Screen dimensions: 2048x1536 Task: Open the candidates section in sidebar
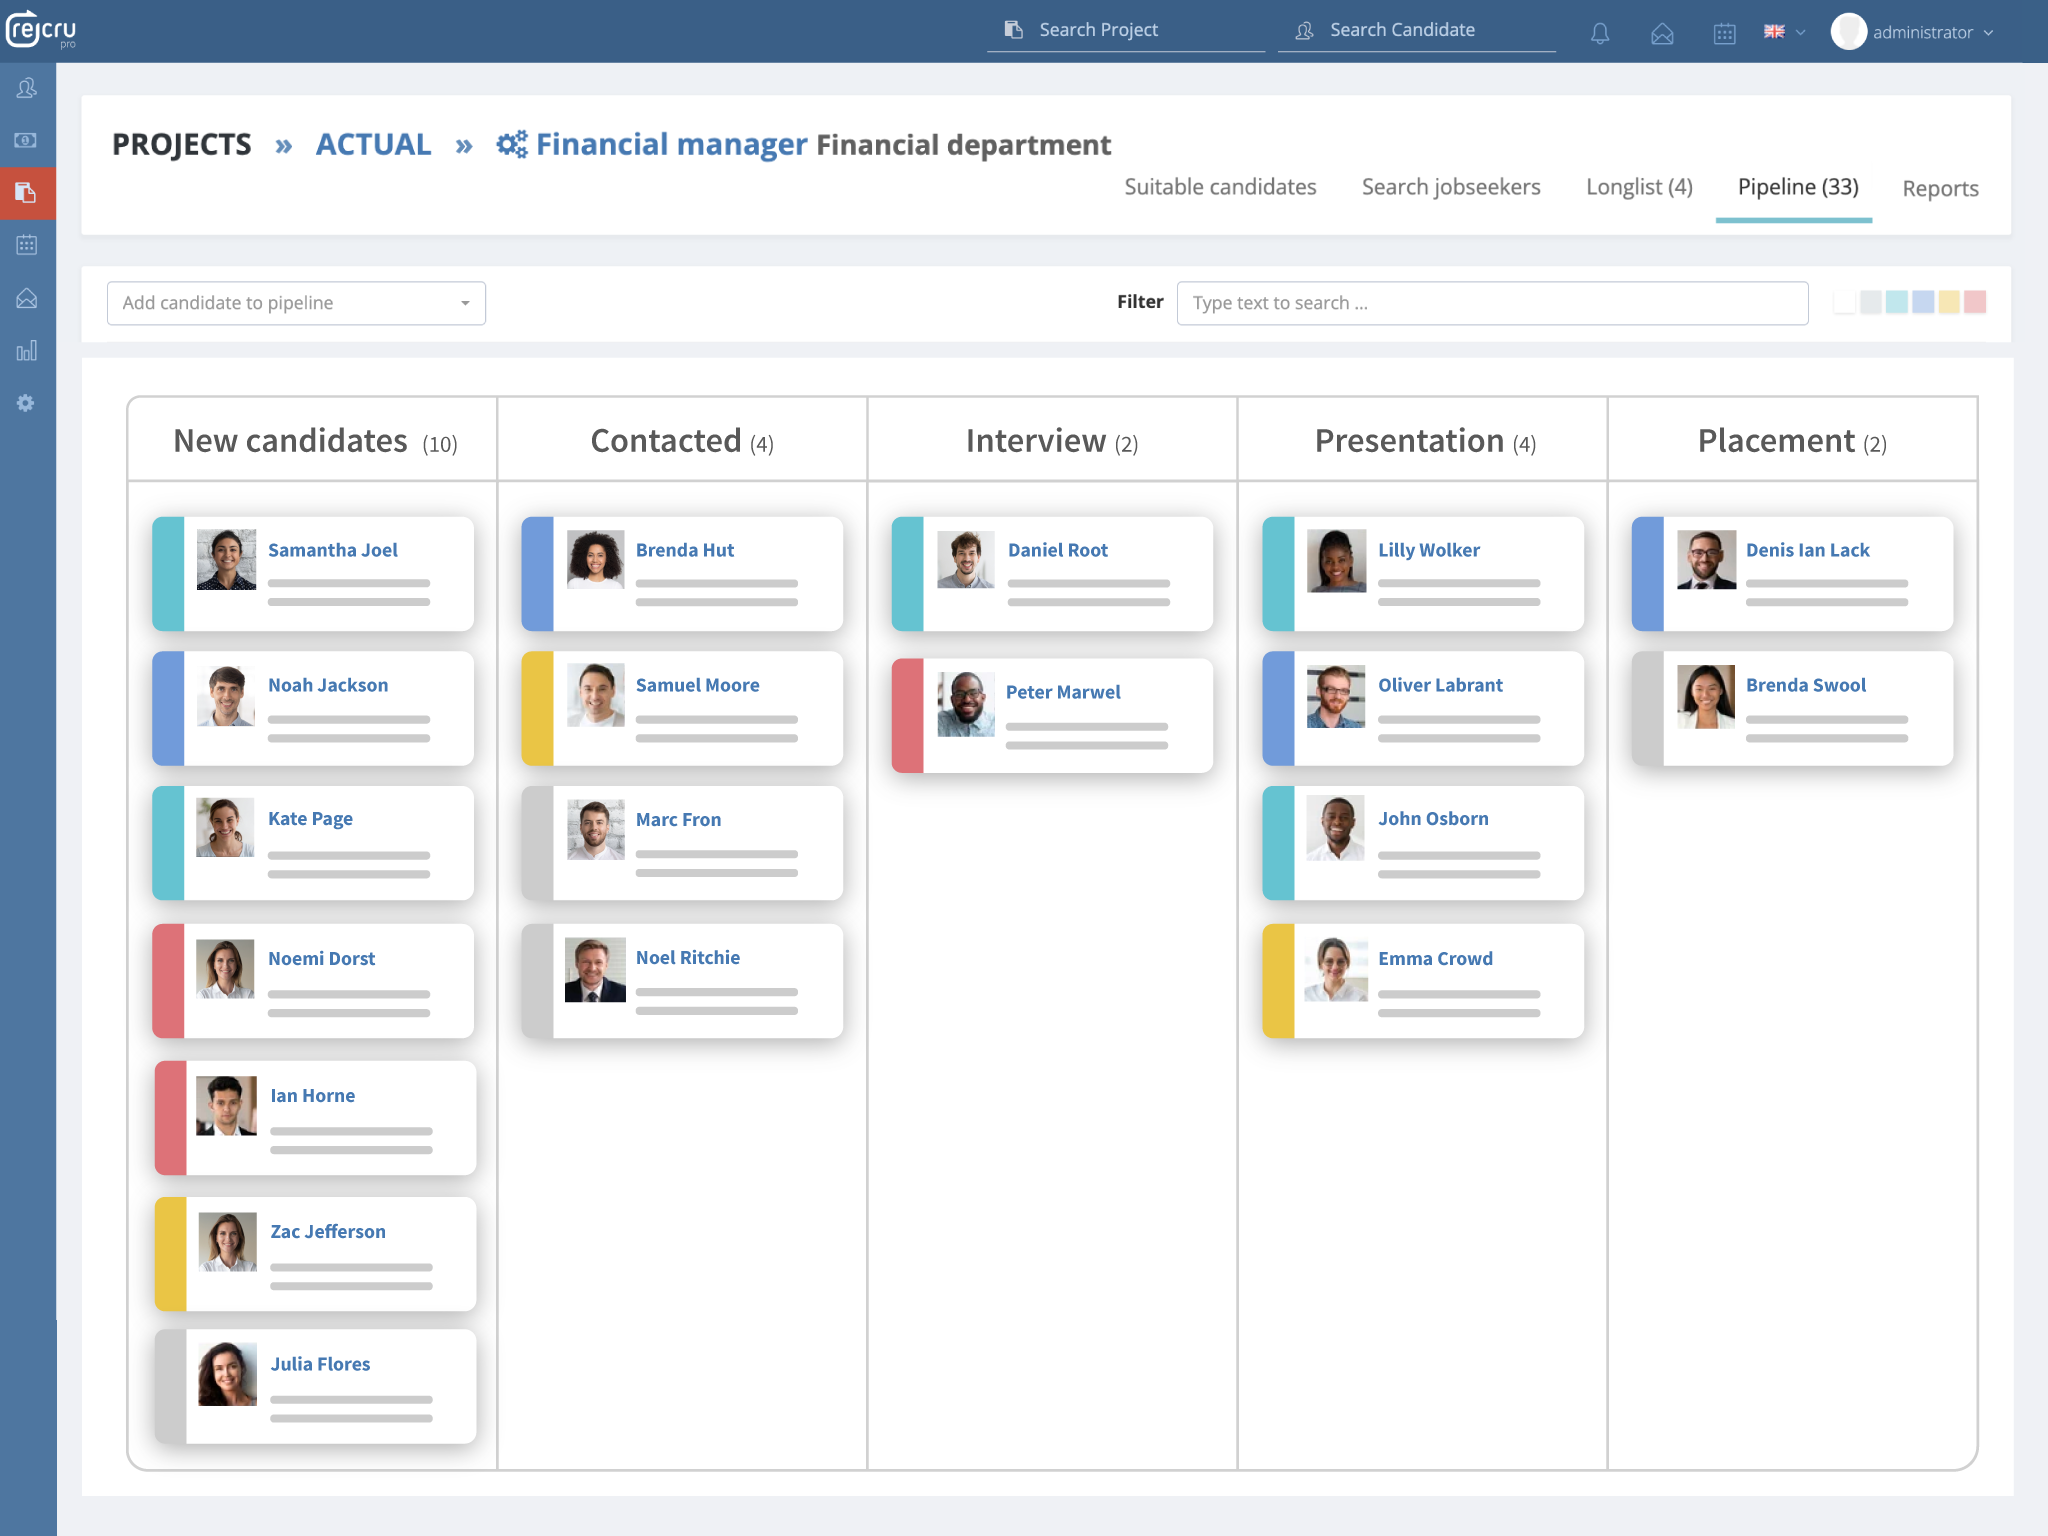point(27,88)
